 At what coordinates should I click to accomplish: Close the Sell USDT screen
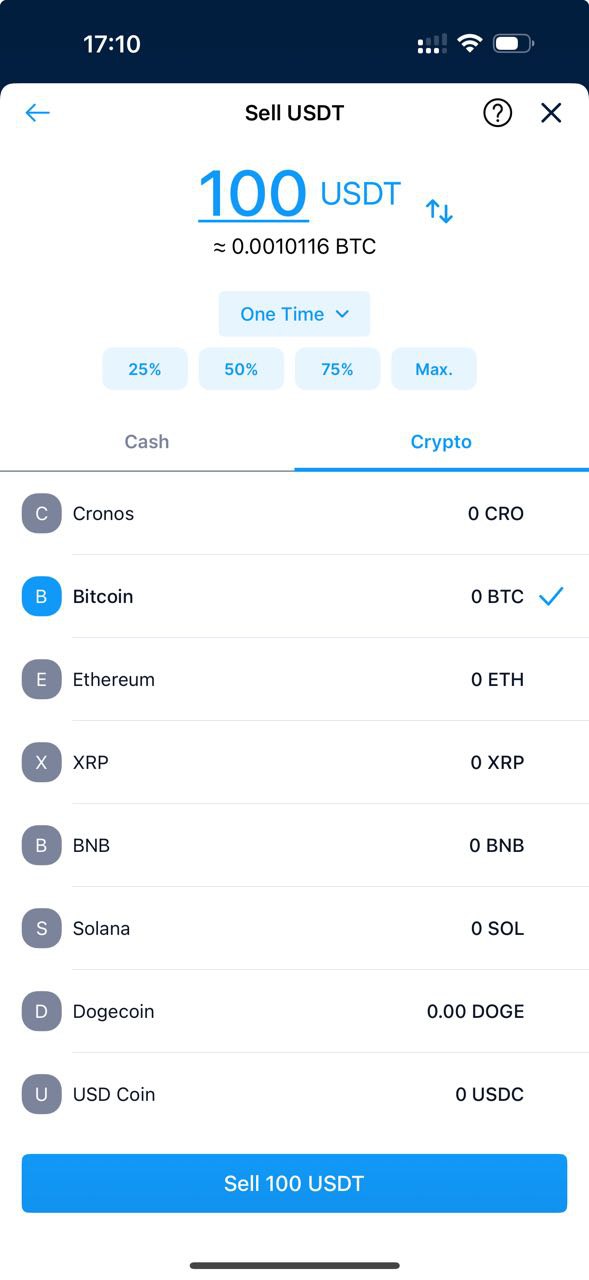tap(551, 113)
